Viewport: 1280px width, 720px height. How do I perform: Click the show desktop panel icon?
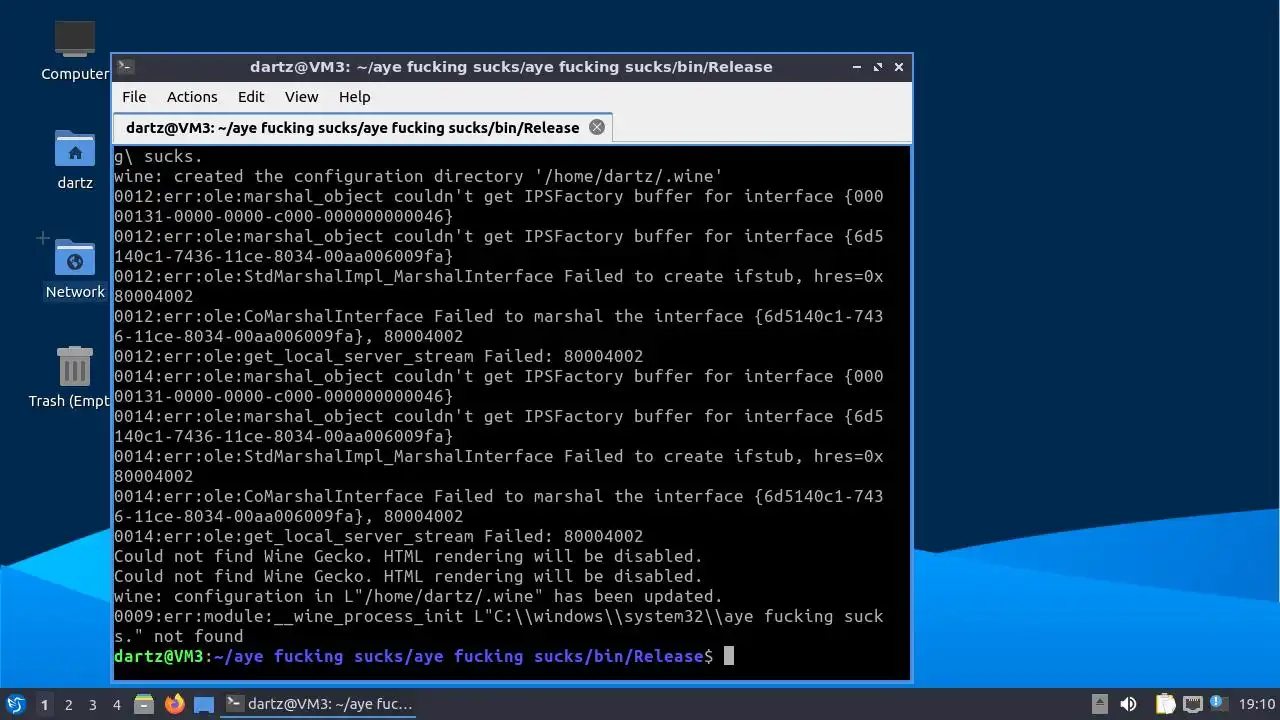point(204,704)
